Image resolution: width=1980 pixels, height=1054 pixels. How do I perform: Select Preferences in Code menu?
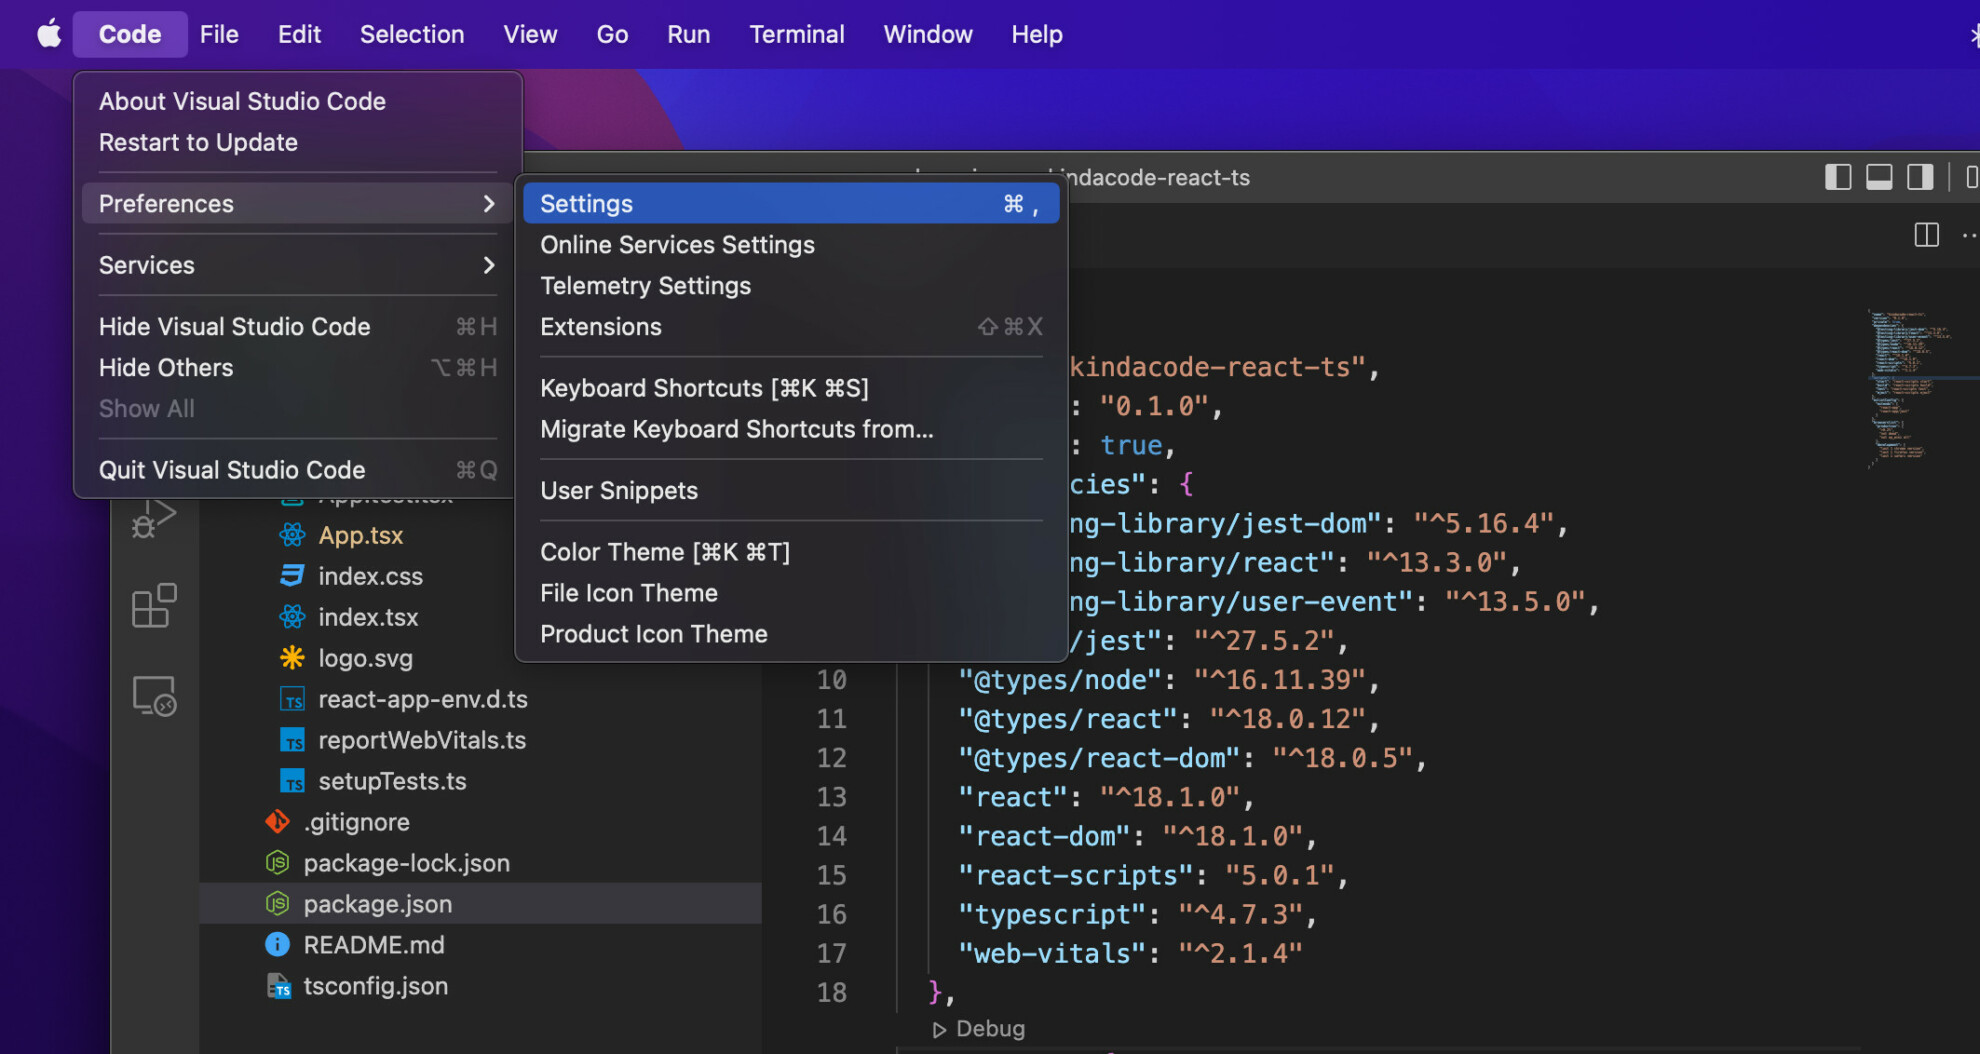[x=298, y=203]
